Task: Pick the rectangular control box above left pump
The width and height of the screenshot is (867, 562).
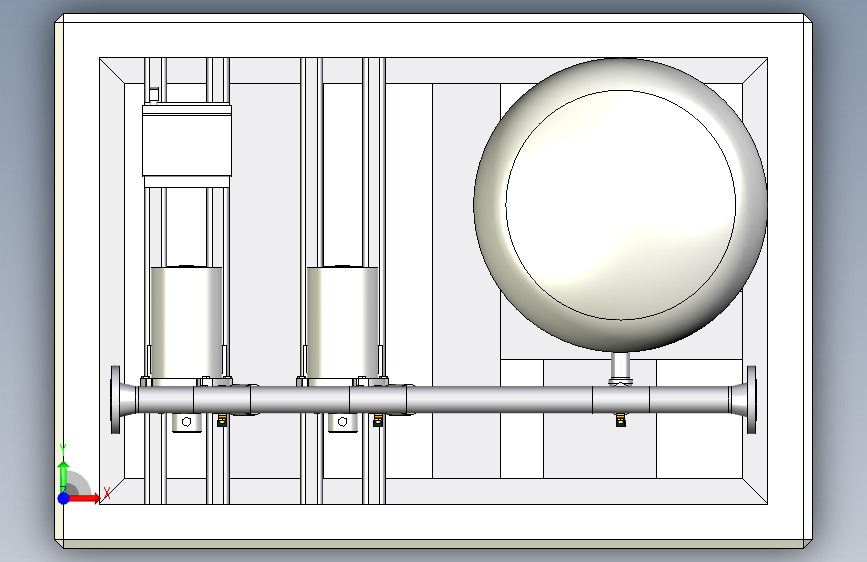Action: (187, 140)
